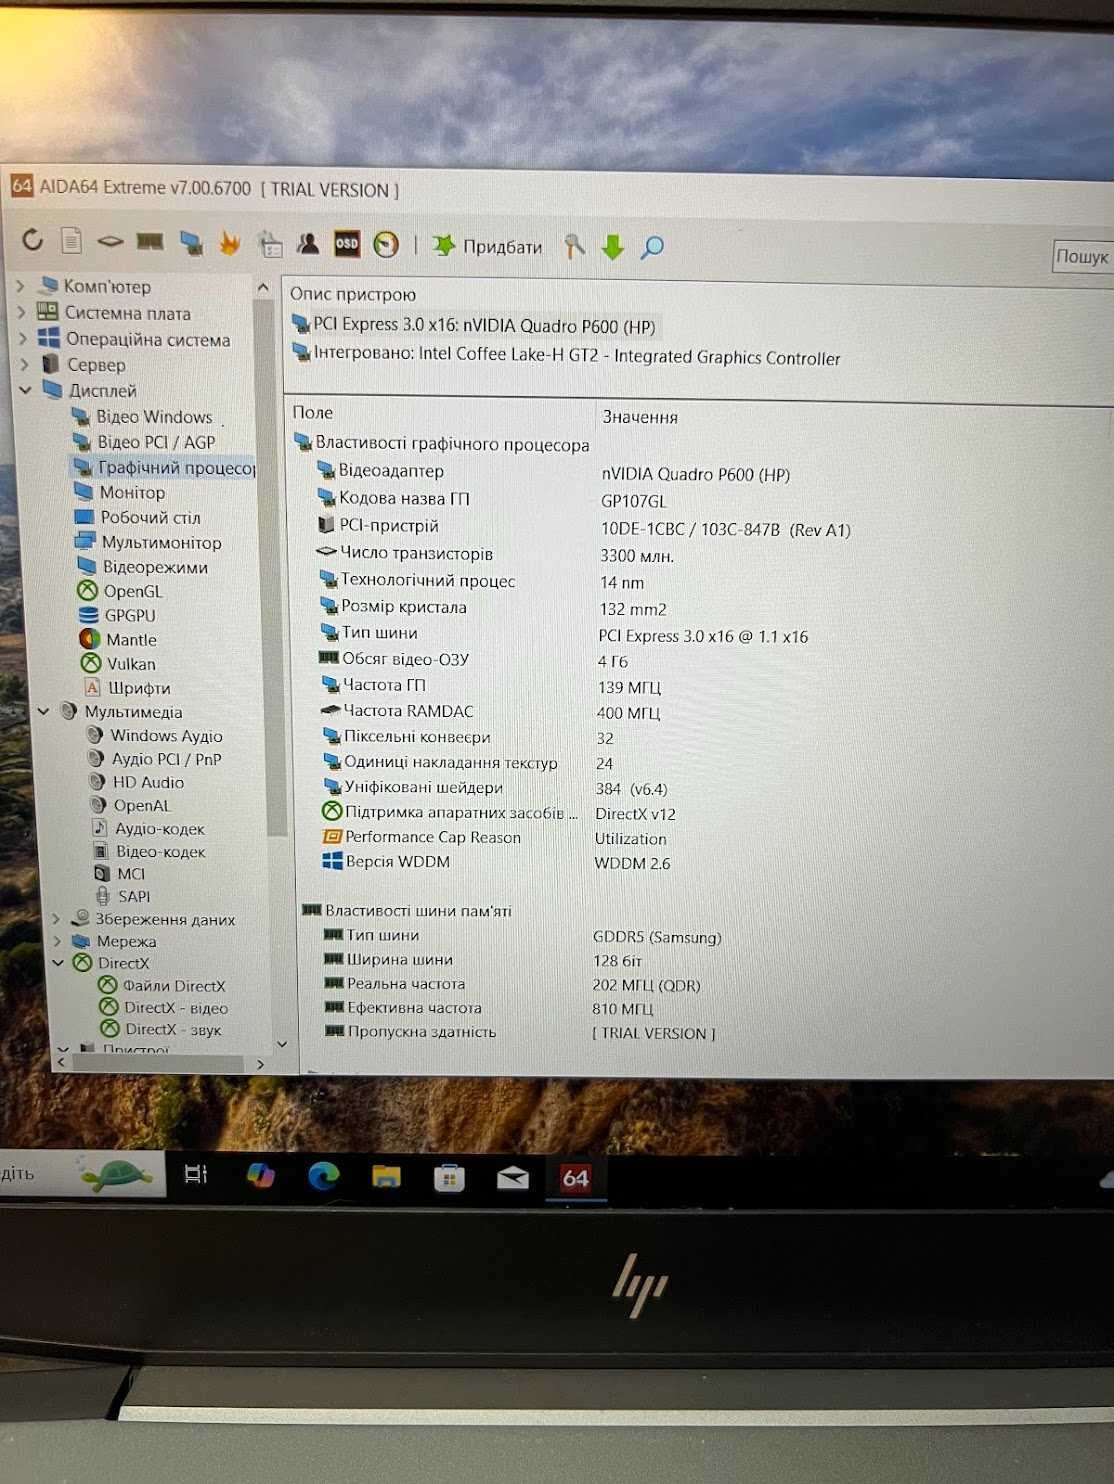Open the Report toolbar icon
1114x1484 pixels.
71,241
